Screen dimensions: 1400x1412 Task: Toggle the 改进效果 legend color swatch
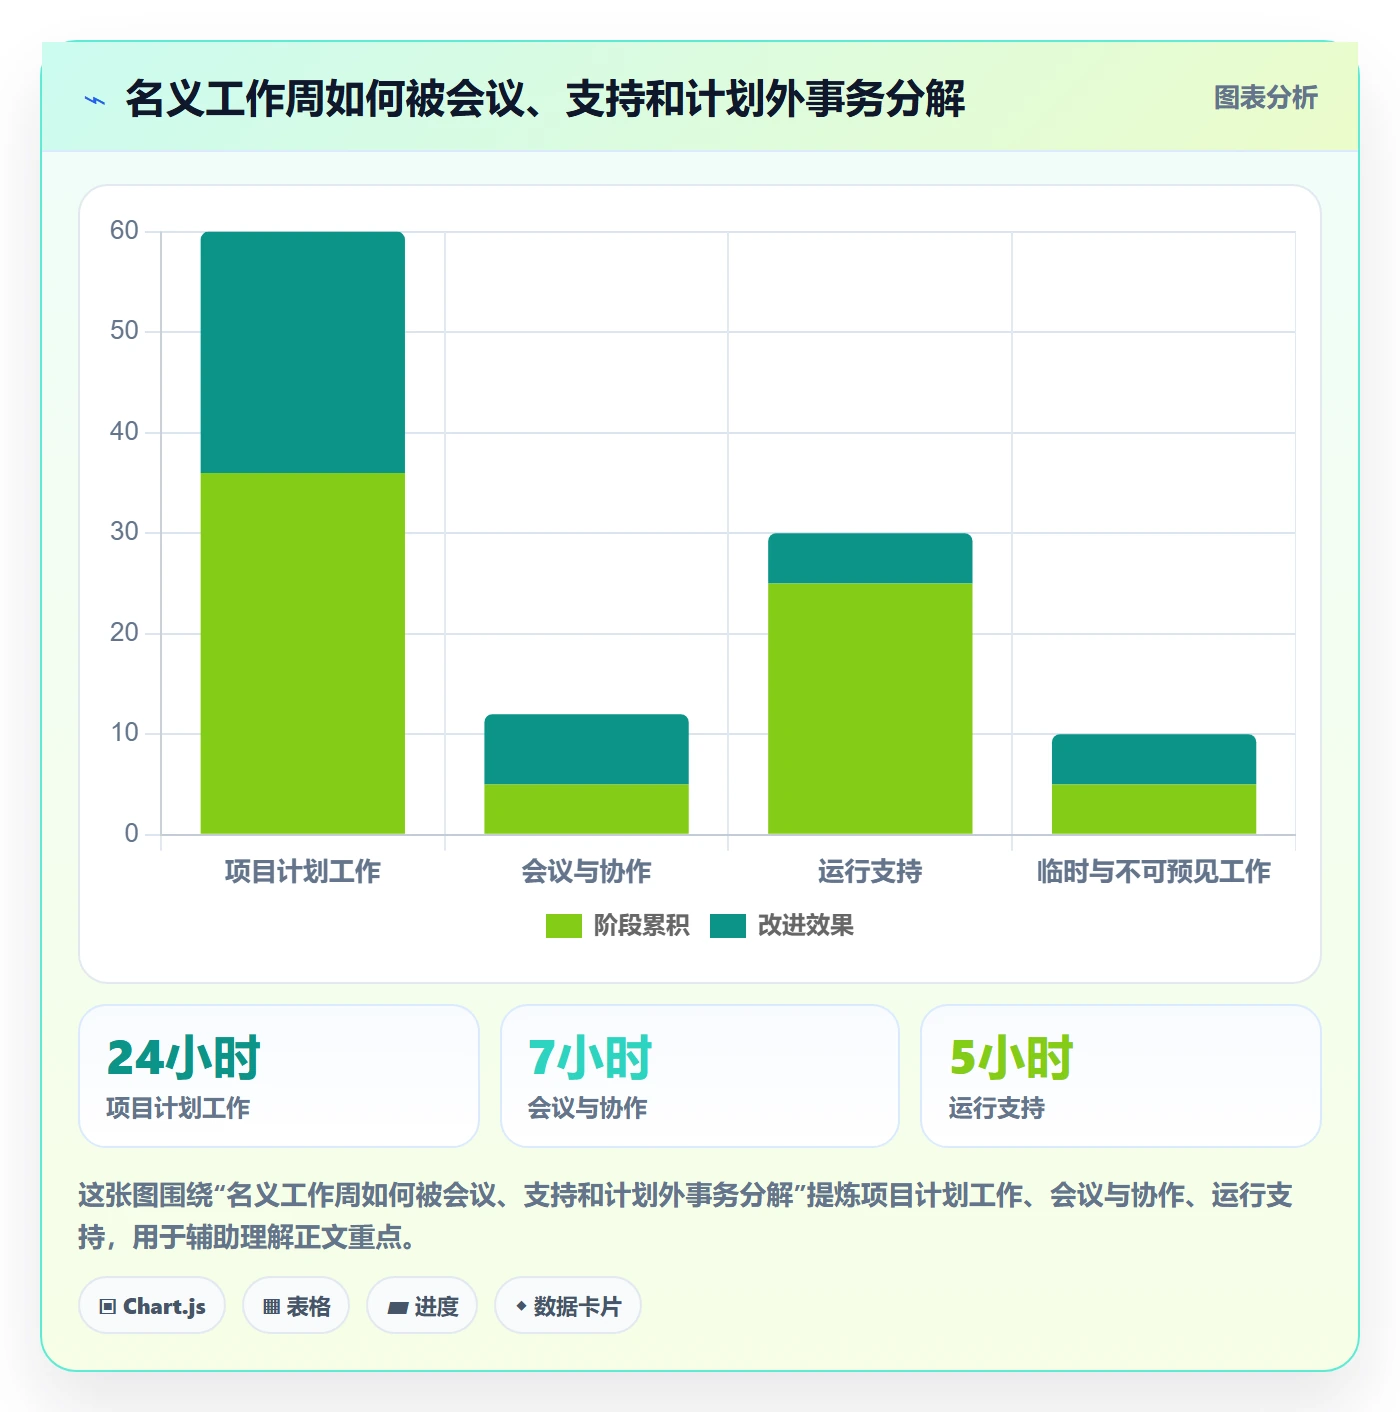[x=728, y=926]
